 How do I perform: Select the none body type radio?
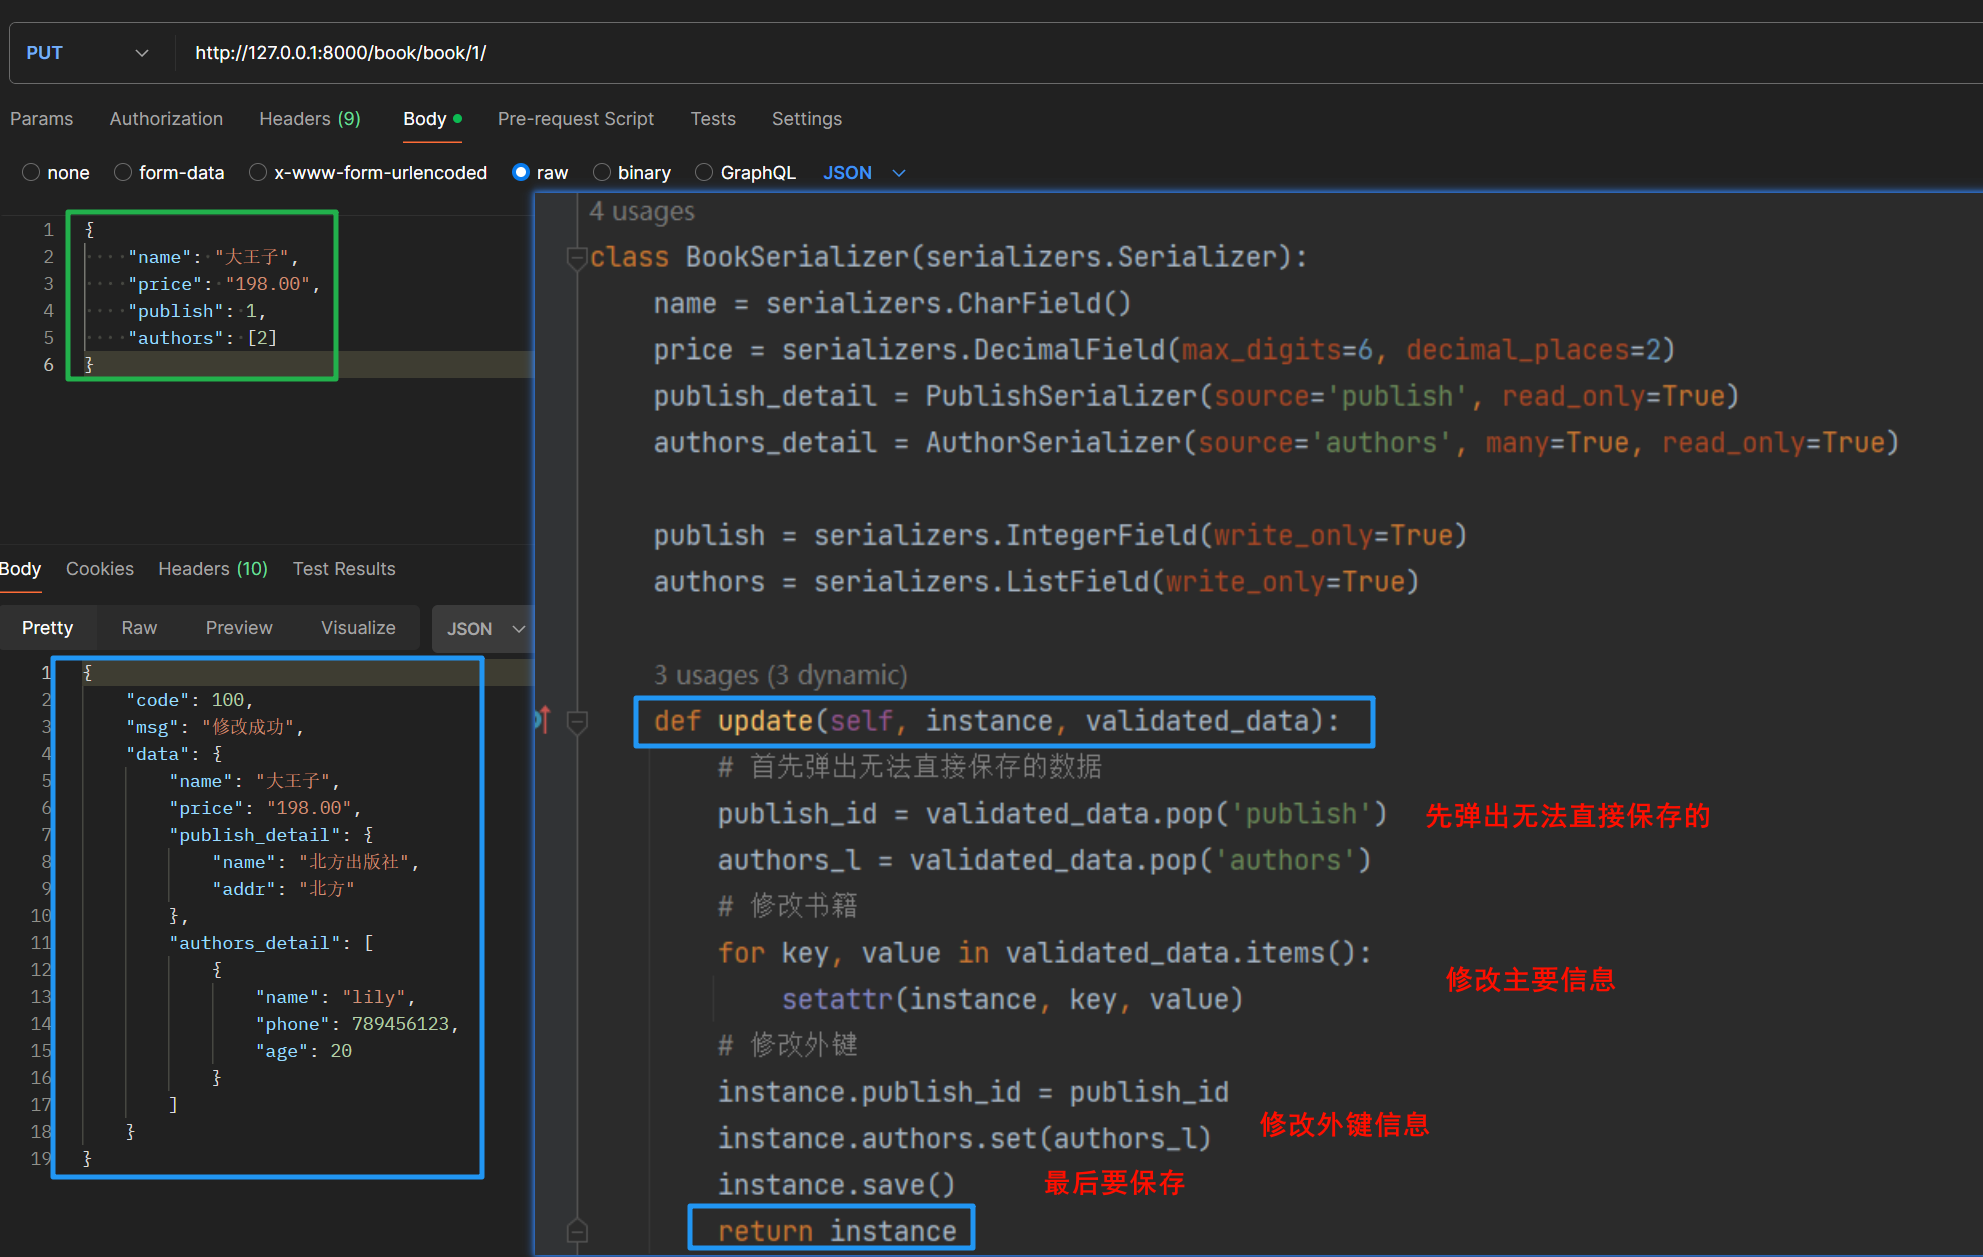(x=31, y=172)
